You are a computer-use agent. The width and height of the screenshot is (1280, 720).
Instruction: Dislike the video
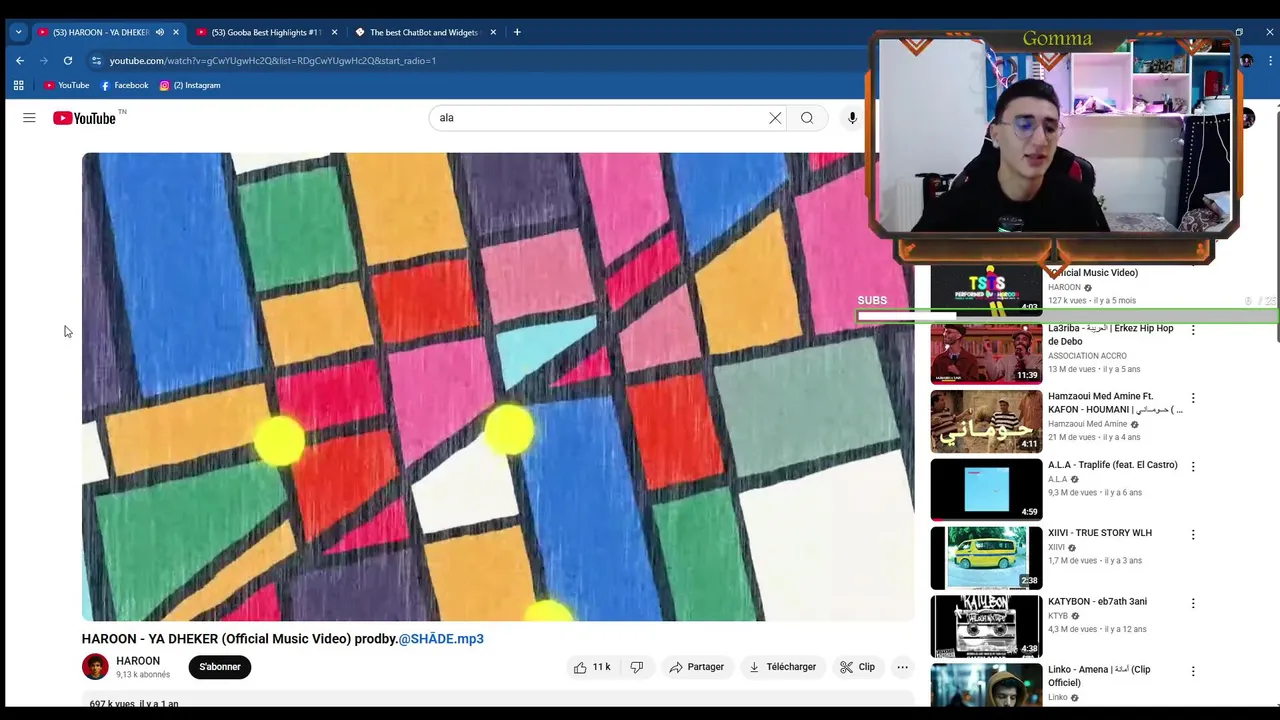pos(636,667)
